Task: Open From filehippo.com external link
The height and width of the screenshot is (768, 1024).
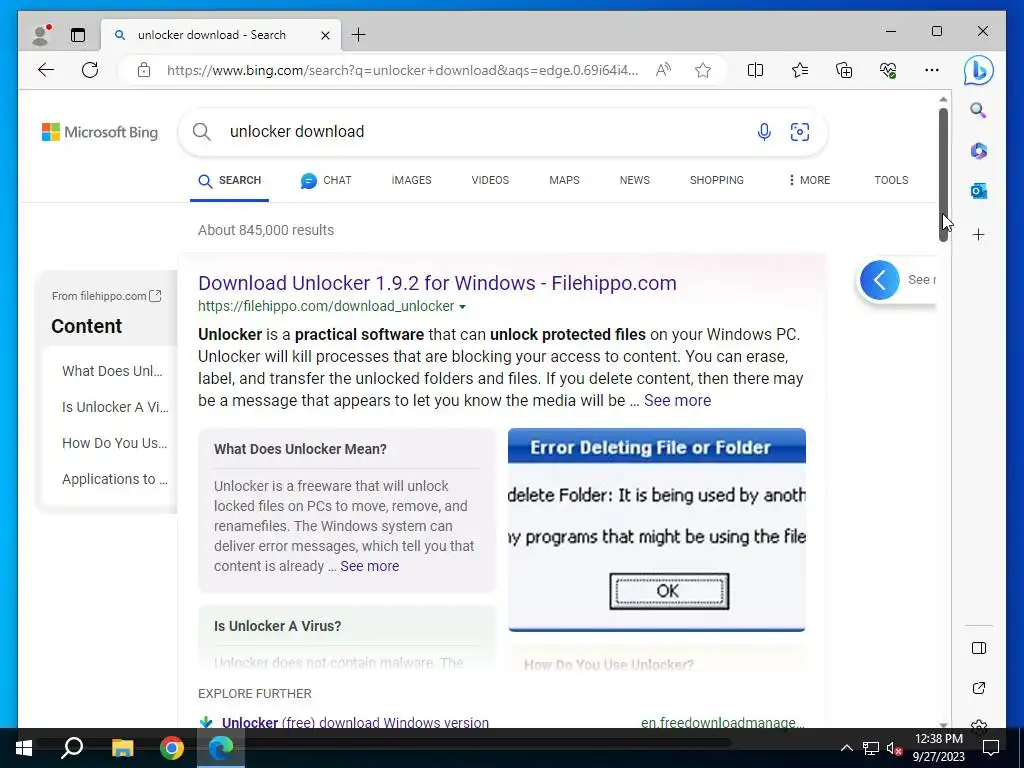Action: 106,296
